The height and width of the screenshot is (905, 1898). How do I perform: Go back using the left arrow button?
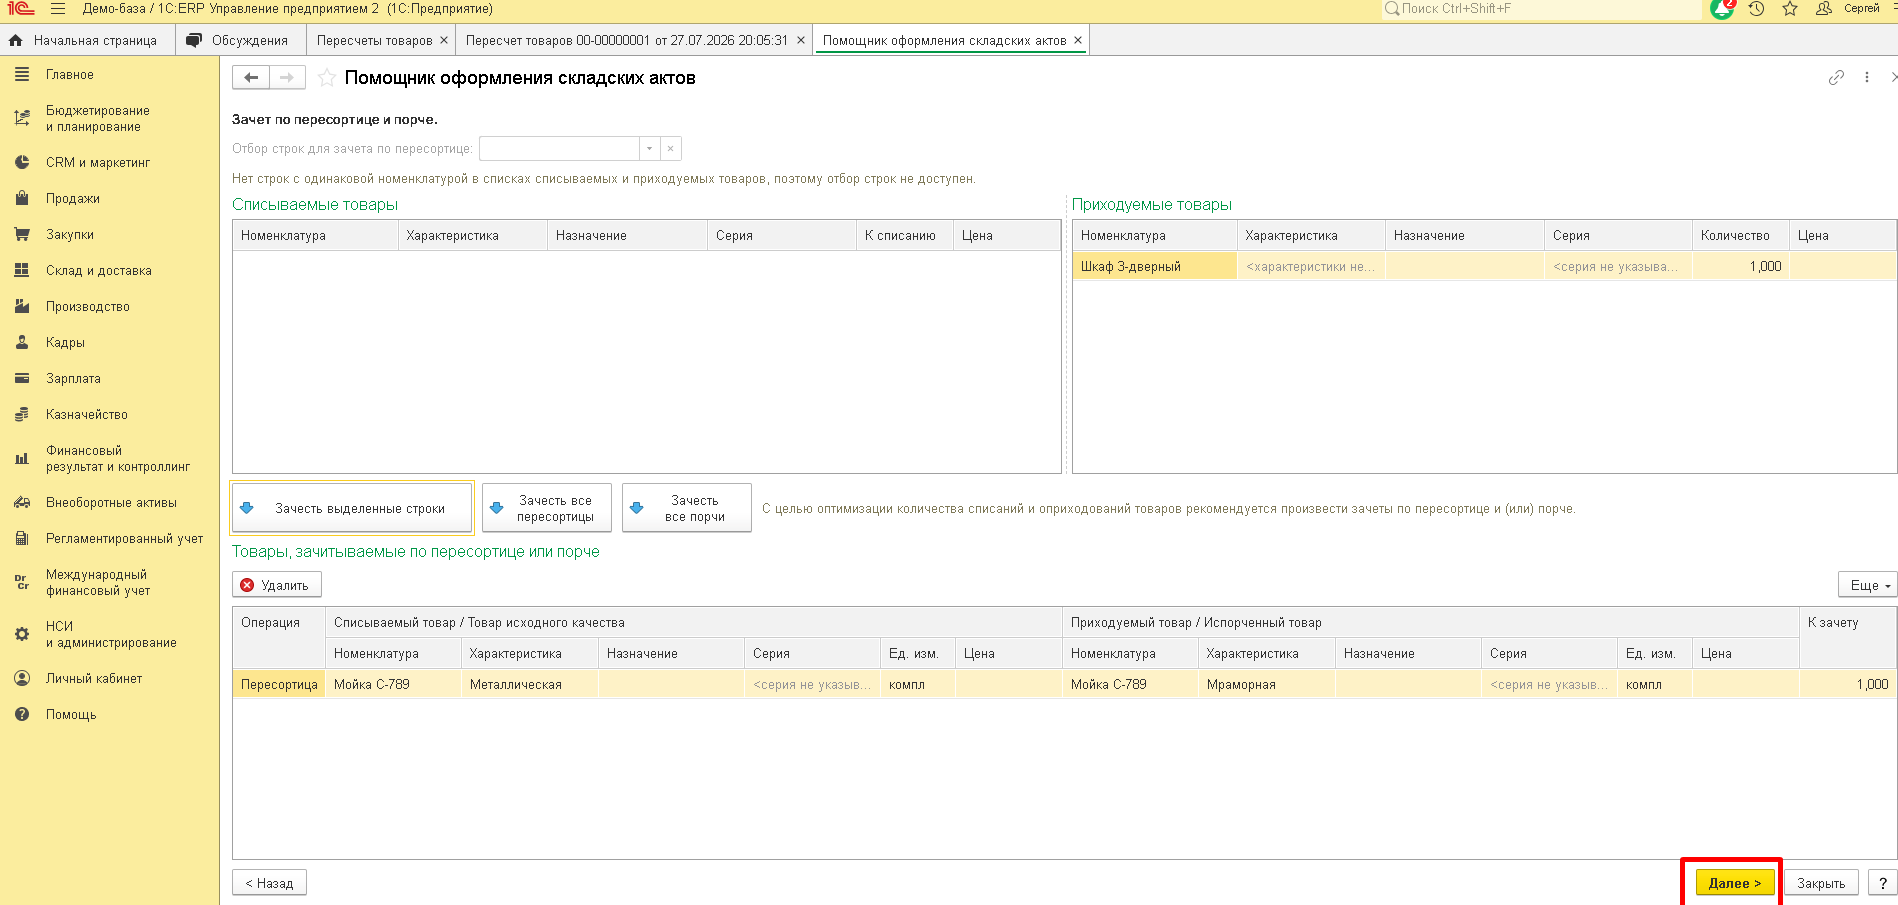tap(251, 78)
